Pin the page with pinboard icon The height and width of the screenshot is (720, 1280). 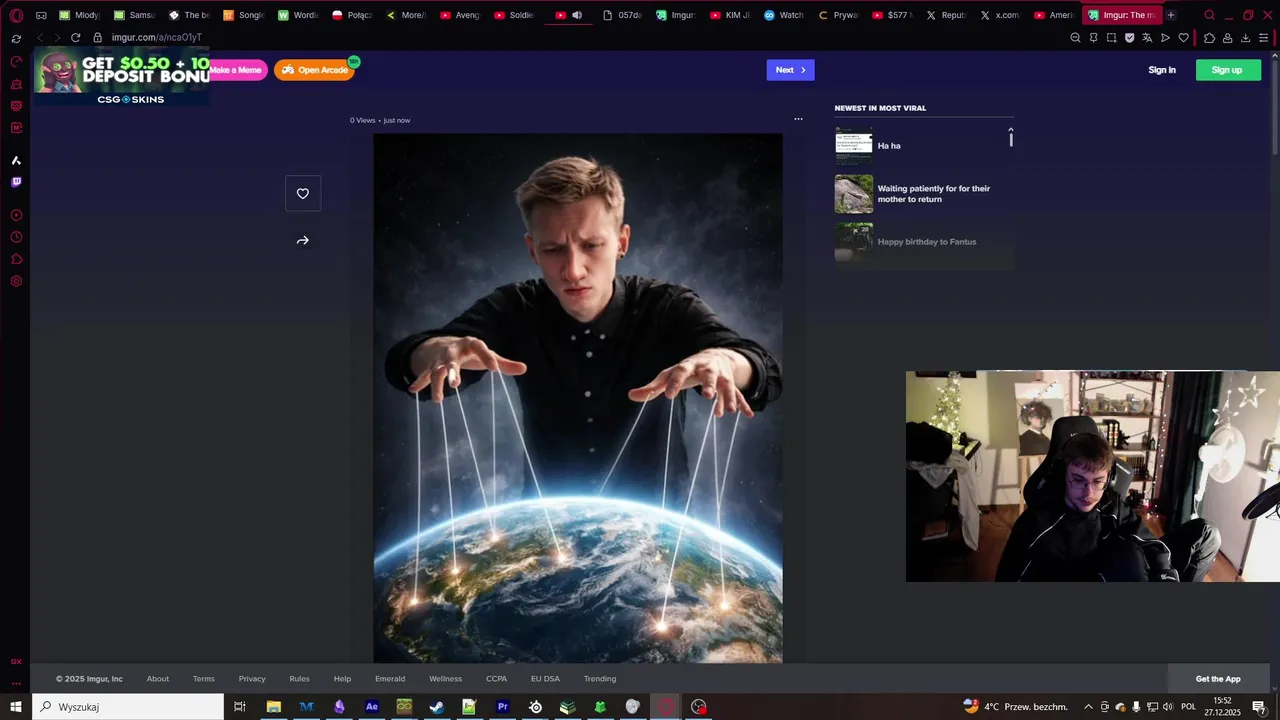click(1094, 38)
